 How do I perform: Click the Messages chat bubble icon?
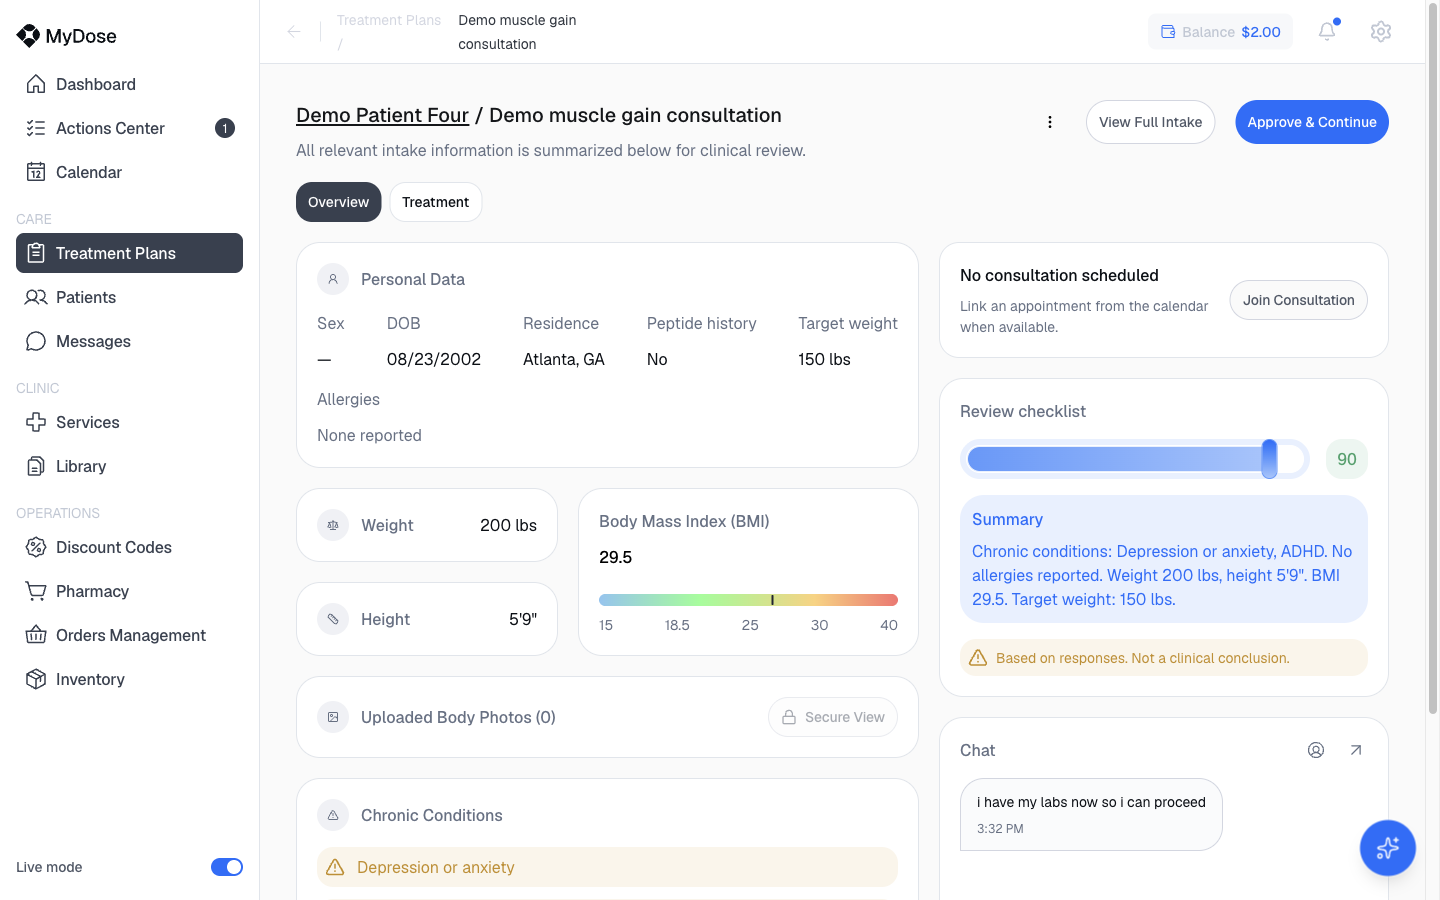(x=36, y=341)
